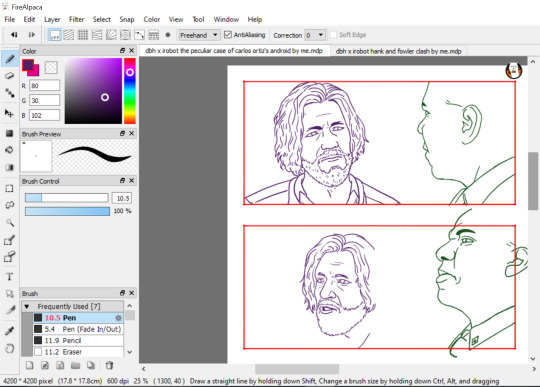
Task: Select the rectangular Select tool
Action: coord(10,188)
